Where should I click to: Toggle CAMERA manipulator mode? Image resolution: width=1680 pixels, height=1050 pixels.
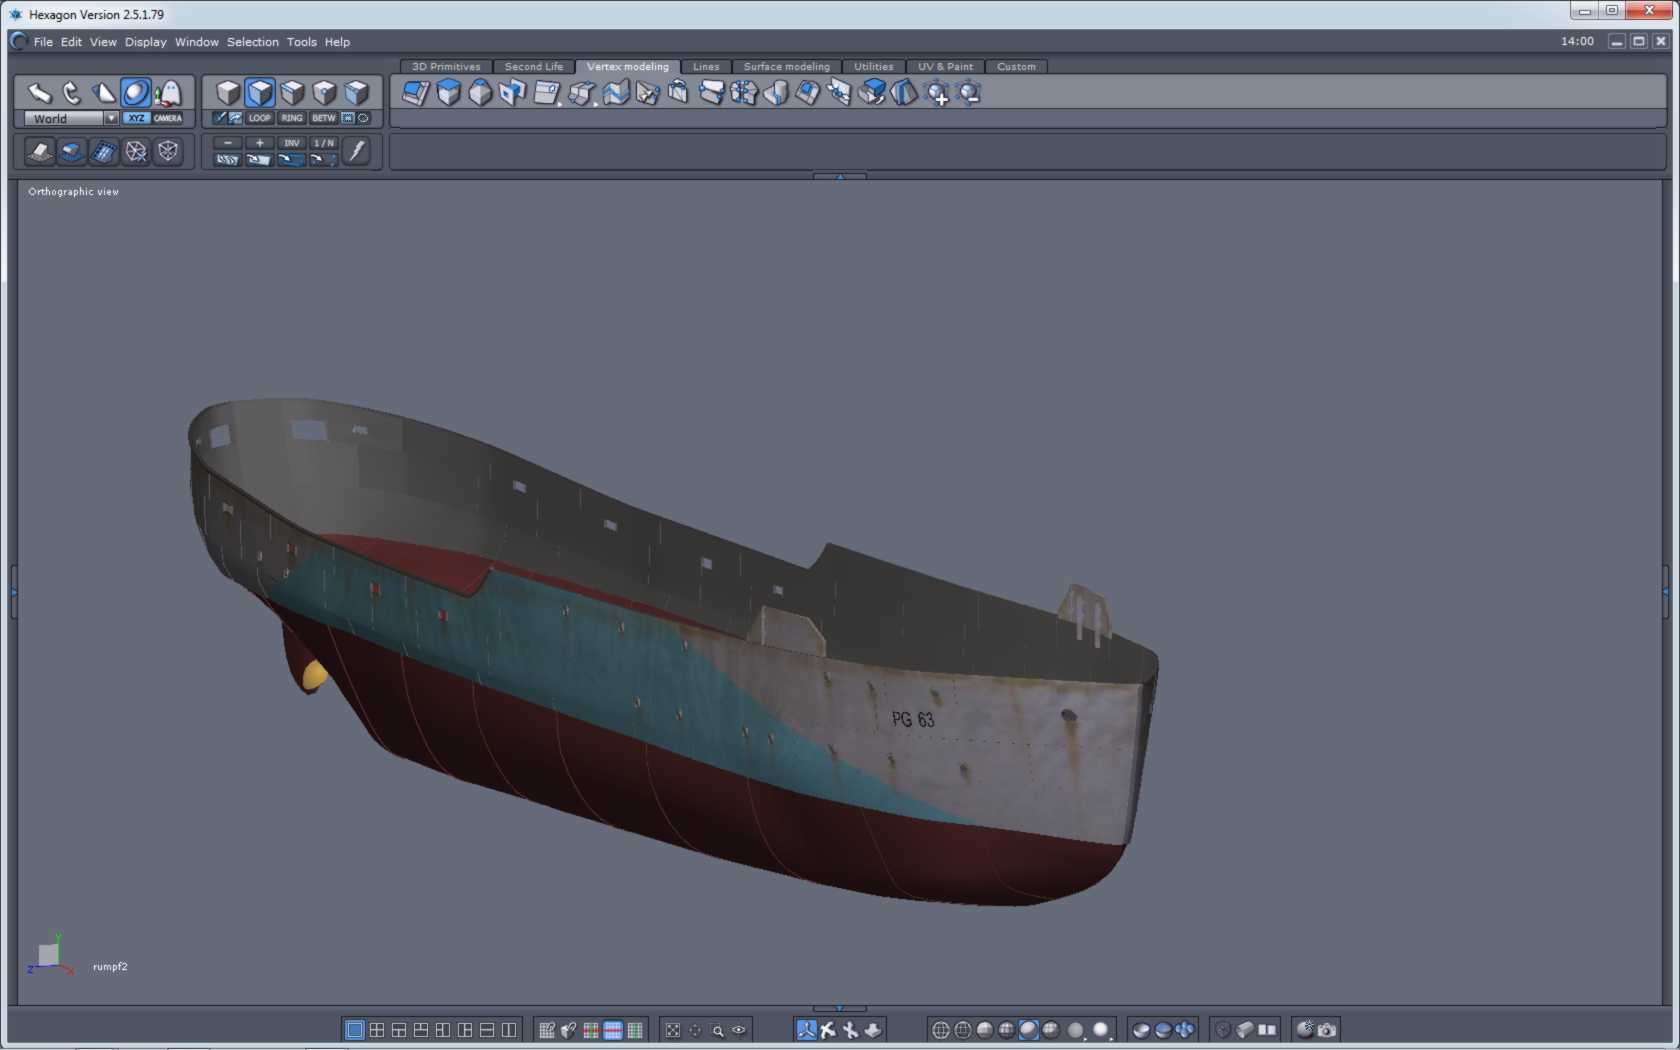168,118
